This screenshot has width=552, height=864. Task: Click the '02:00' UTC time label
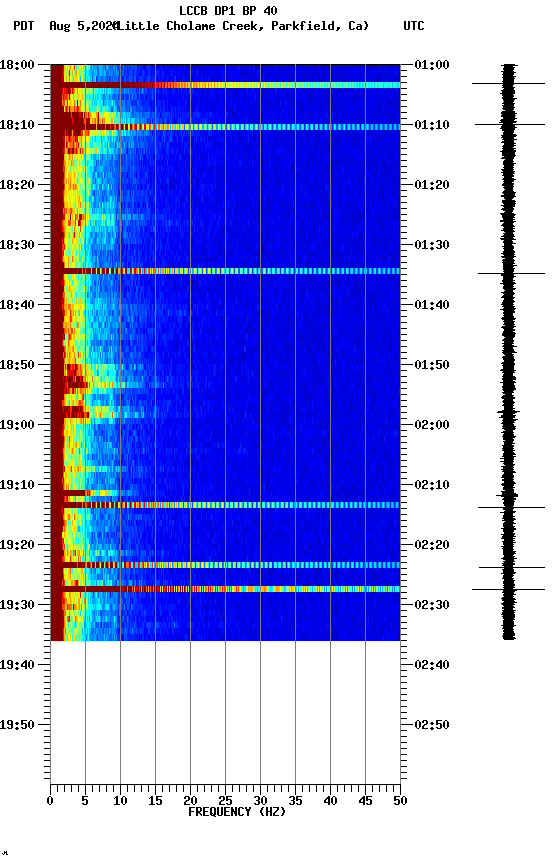432,425
